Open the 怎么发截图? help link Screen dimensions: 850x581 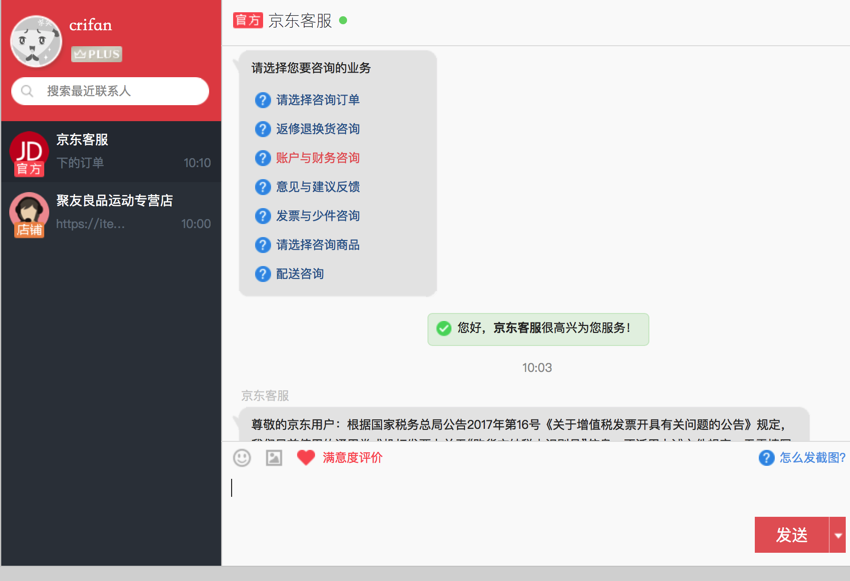tap(812, 458)
